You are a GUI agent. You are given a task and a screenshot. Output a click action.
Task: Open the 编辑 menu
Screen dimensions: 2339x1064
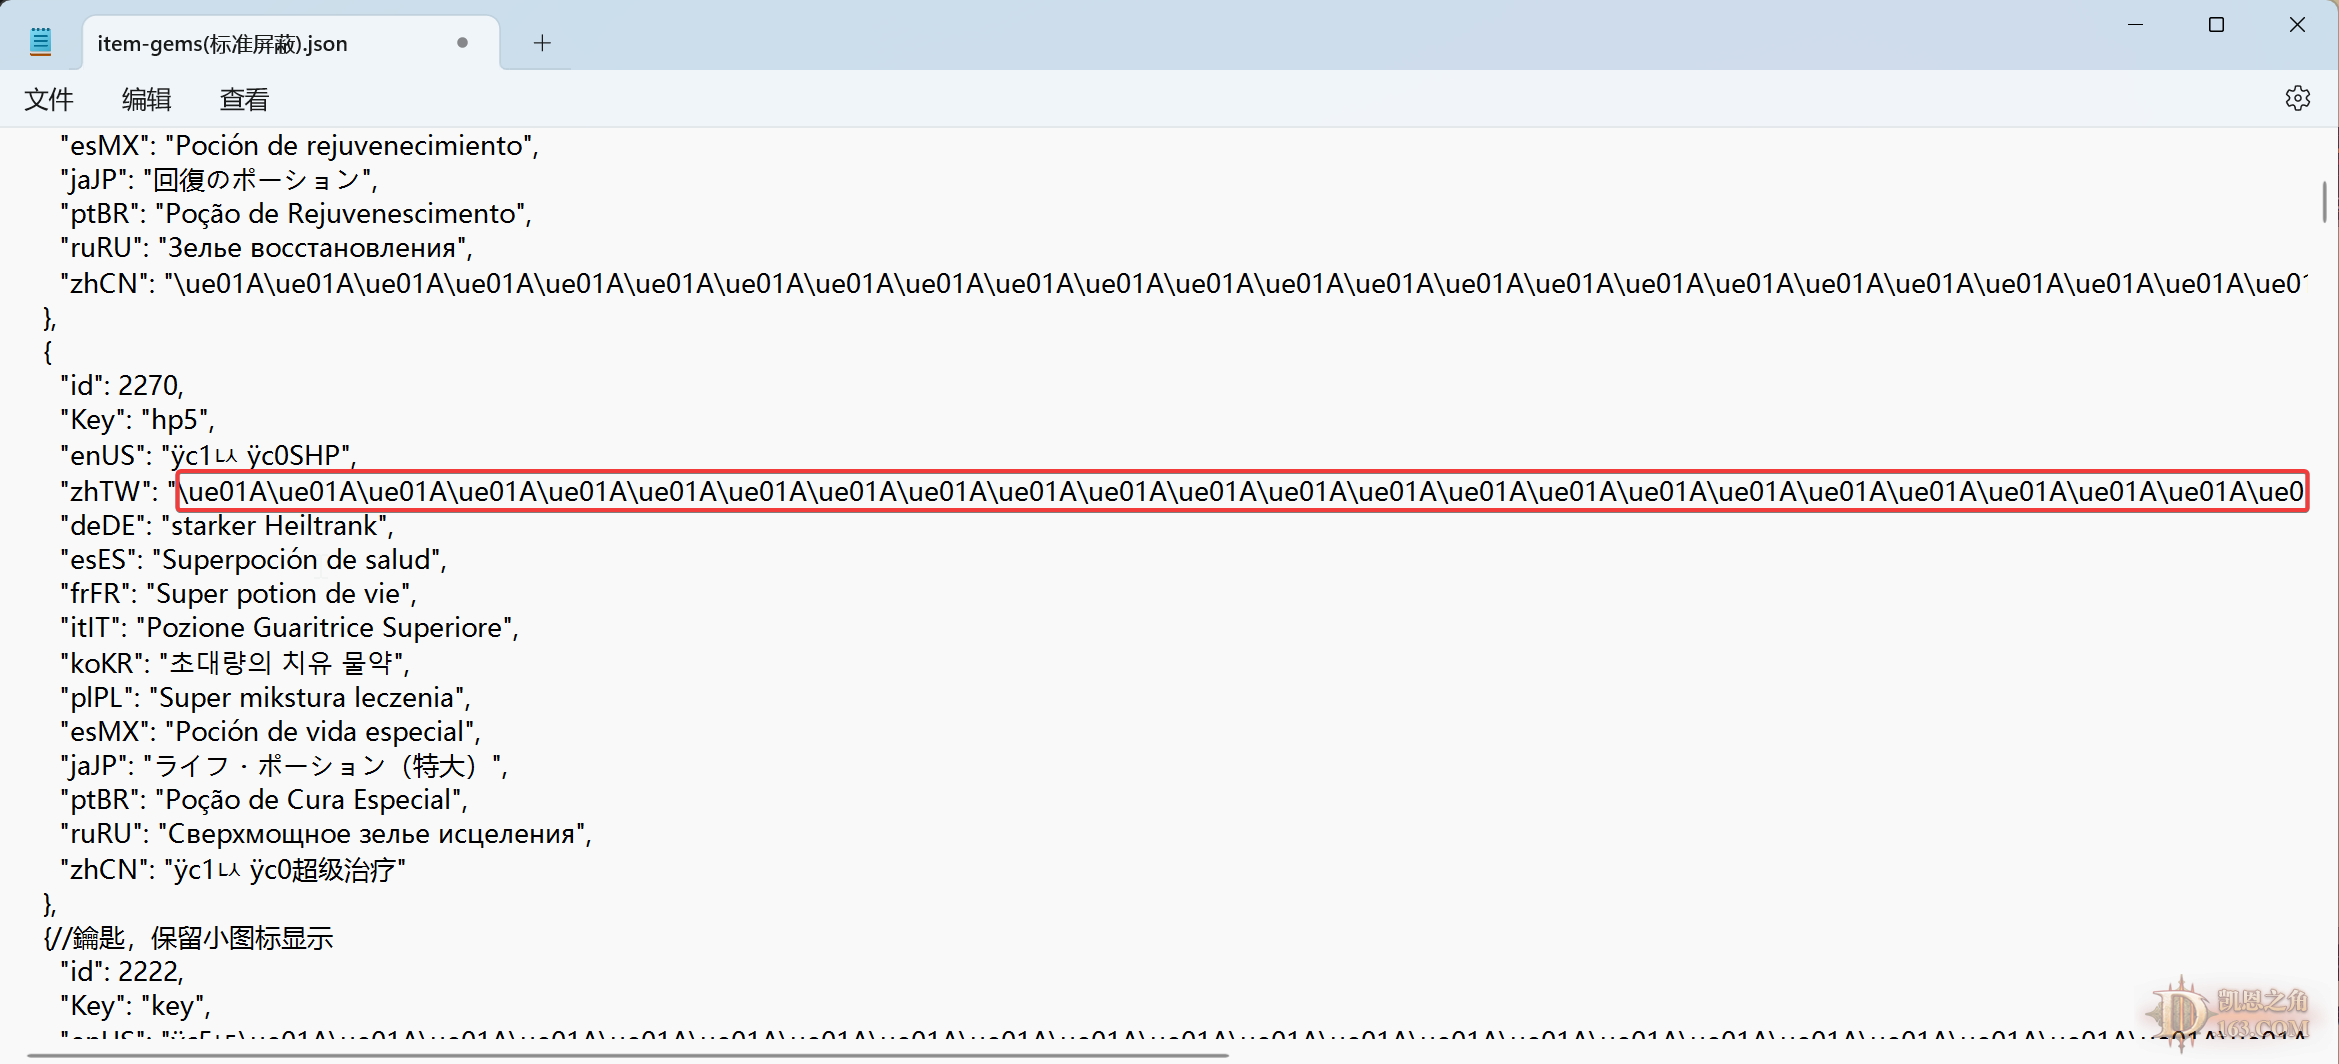pos(146,99)
